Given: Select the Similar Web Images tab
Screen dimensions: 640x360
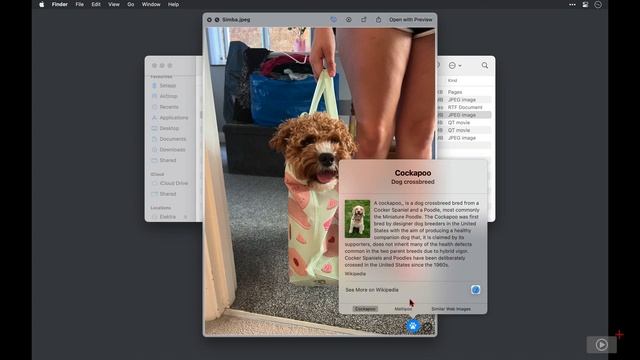Looking at the screenshot, I should click(x=451, y=309).
